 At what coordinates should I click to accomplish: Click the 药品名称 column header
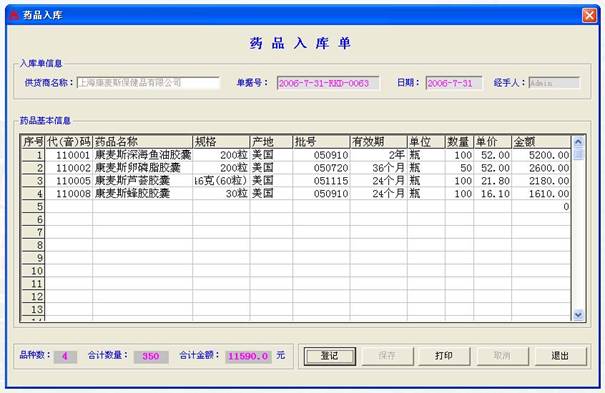coord(142,142)
